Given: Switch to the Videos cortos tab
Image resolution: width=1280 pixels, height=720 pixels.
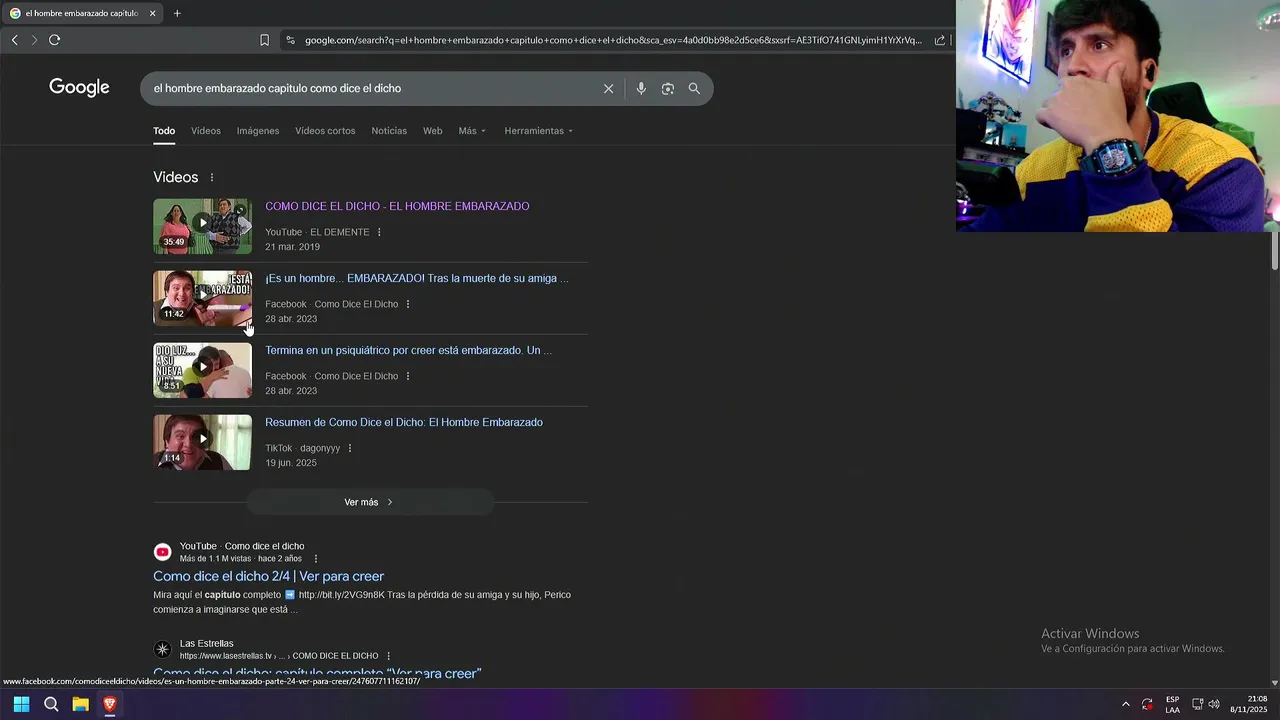Looking at the screenshot, I should tap(325, 131).
